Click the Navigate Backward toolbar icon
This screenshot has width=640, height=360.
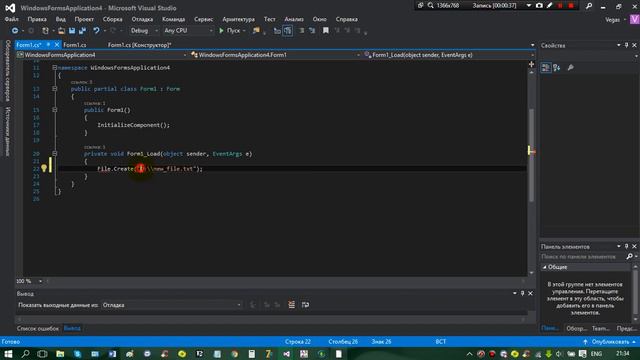coord(15,31)
